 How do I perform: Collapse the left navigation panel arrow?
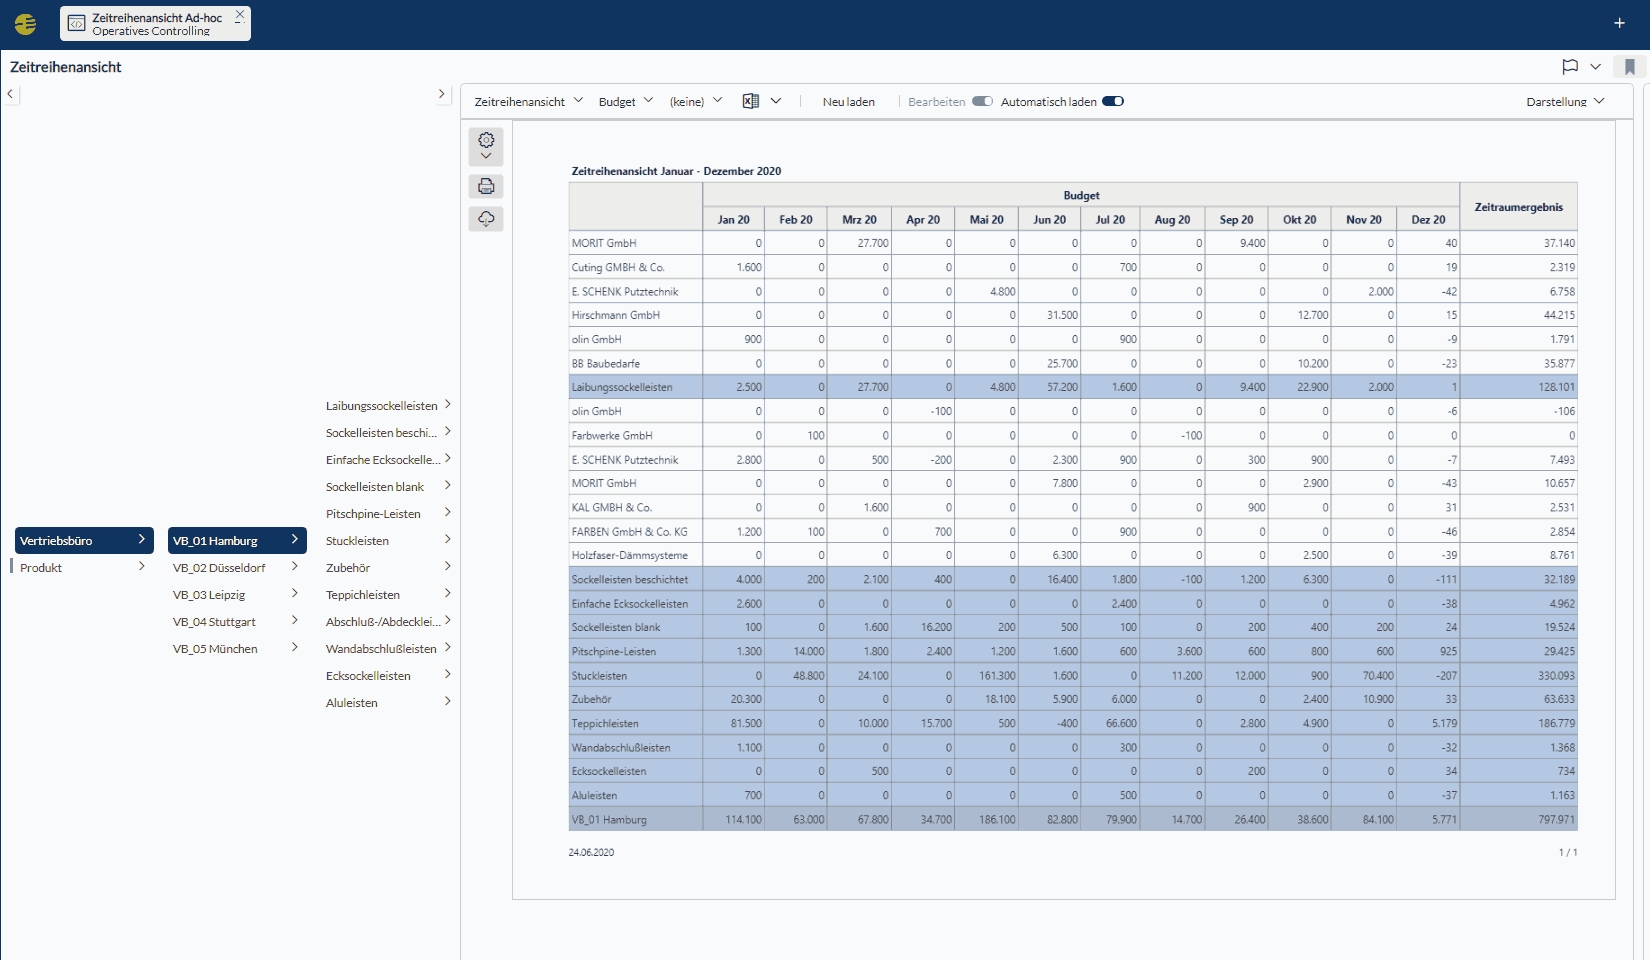click(x=10, y=94)
